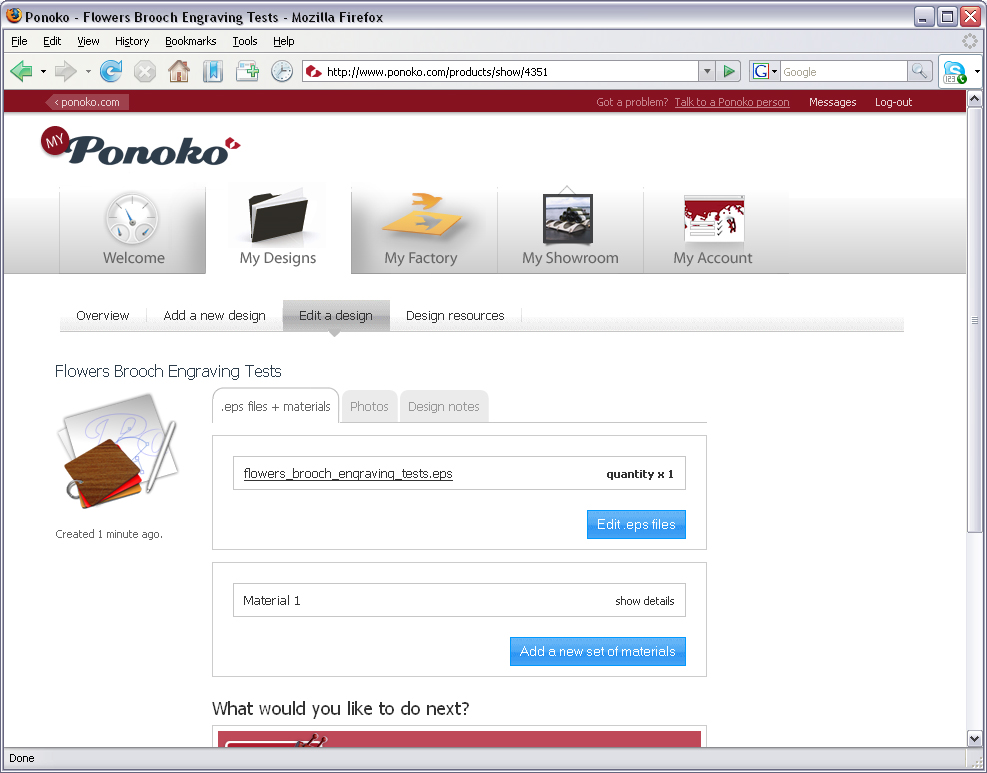
Task: Switch to the Design notes tab
Action: (444, 407)
